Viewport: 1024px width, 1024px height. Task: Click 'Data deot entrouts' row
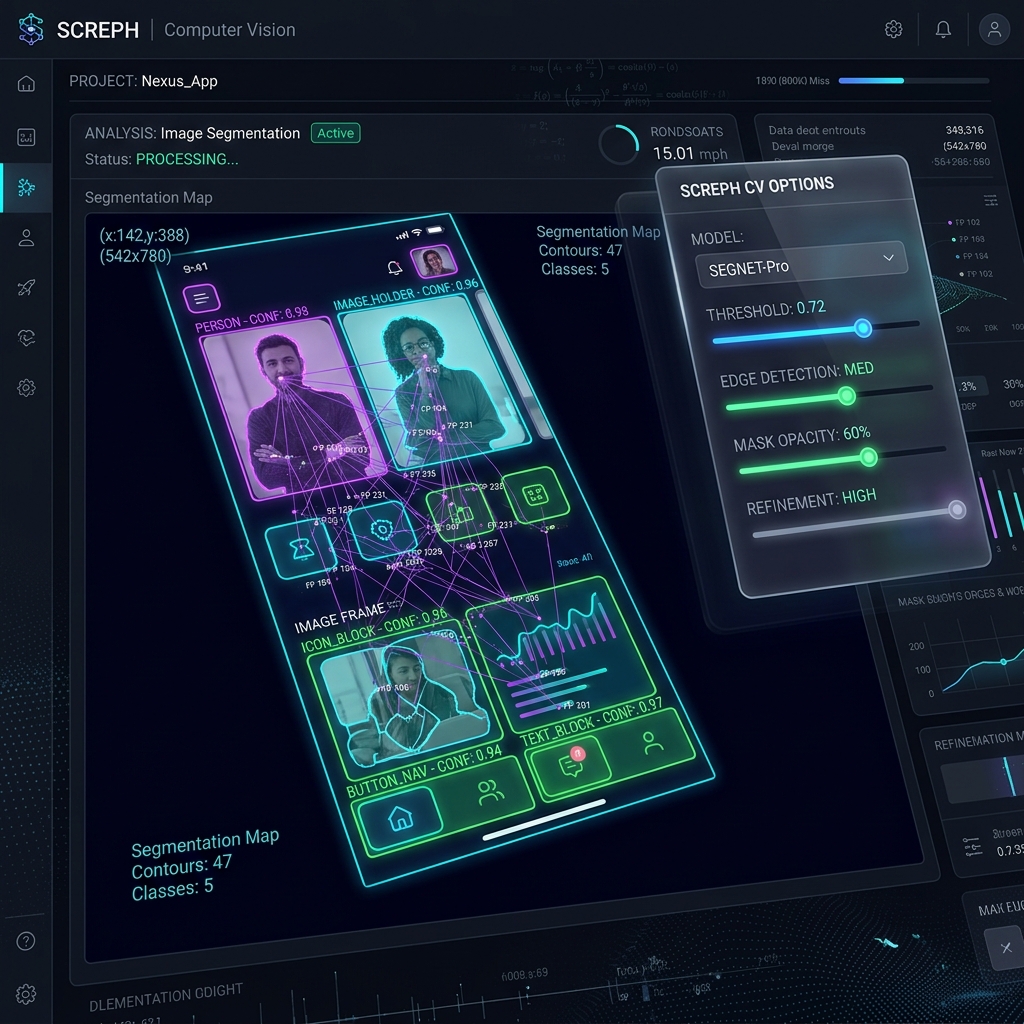(x=816, y=130)
